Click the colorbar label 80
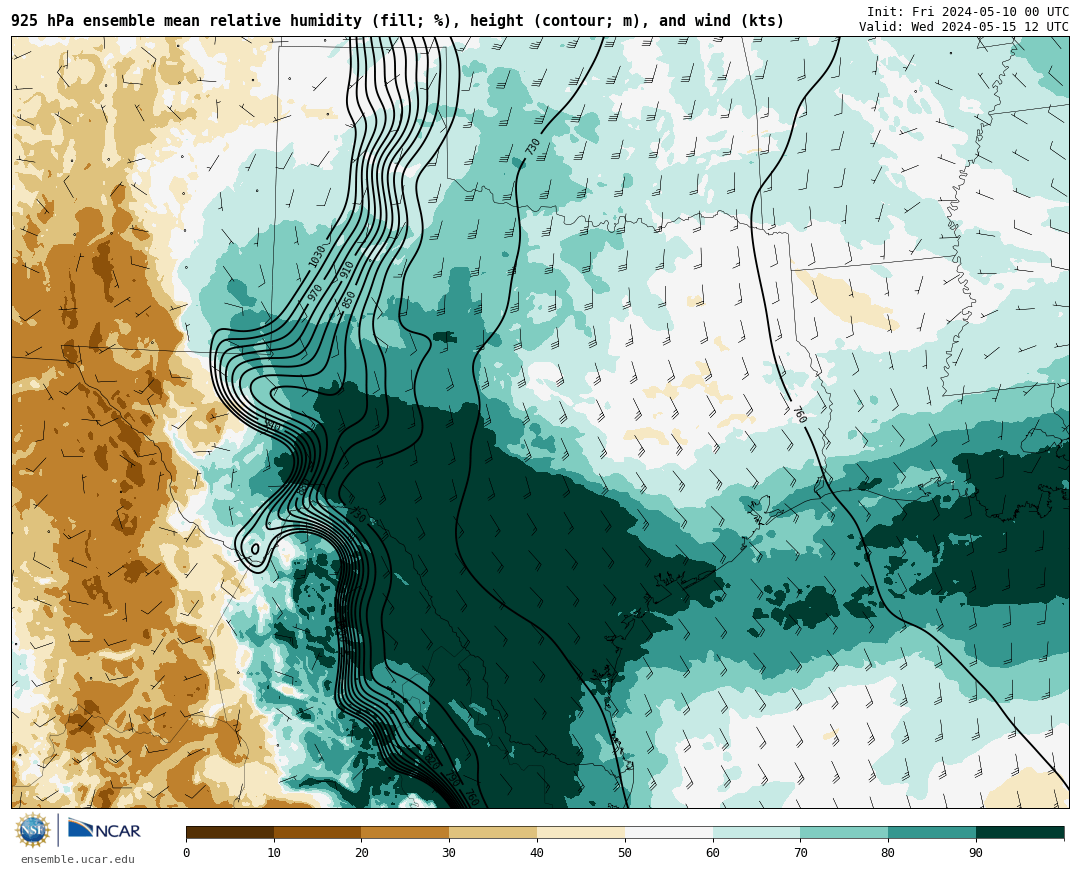This screenshot has width=1080, height=871. point(888,853)
